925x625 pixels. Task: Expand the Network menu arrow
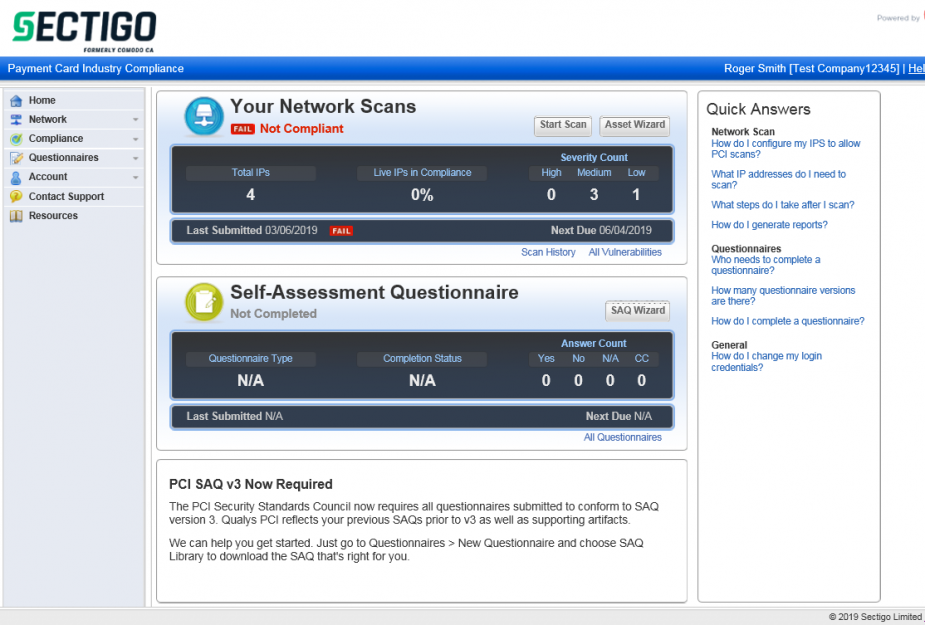[136, 120]
